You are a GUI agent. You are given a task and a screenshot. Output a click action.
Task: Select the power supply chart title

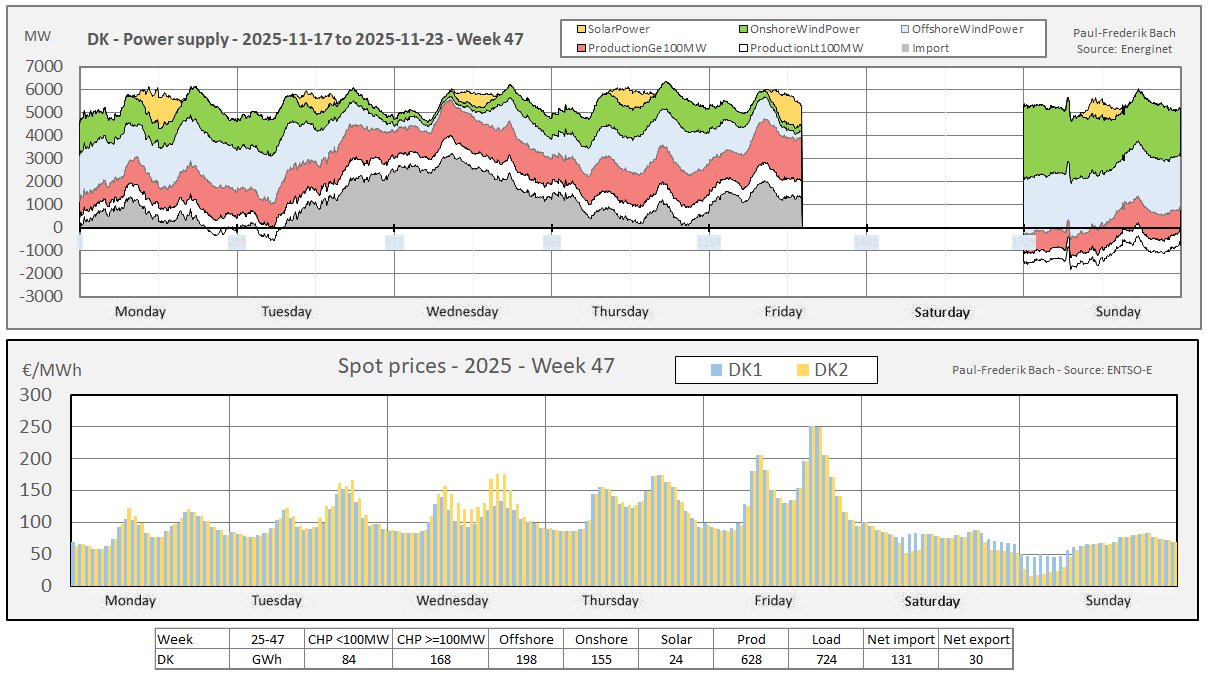pyautogui.click(x=305, y=41)
